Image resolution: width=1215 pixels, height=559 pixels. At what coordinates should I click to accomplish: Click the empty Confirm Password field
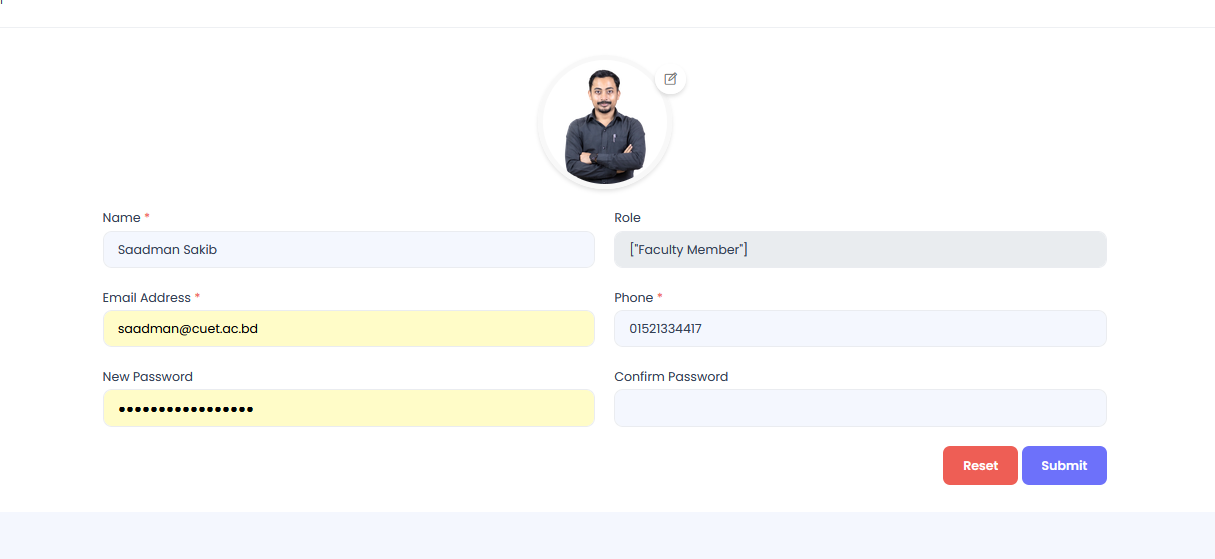click(860, 408)
